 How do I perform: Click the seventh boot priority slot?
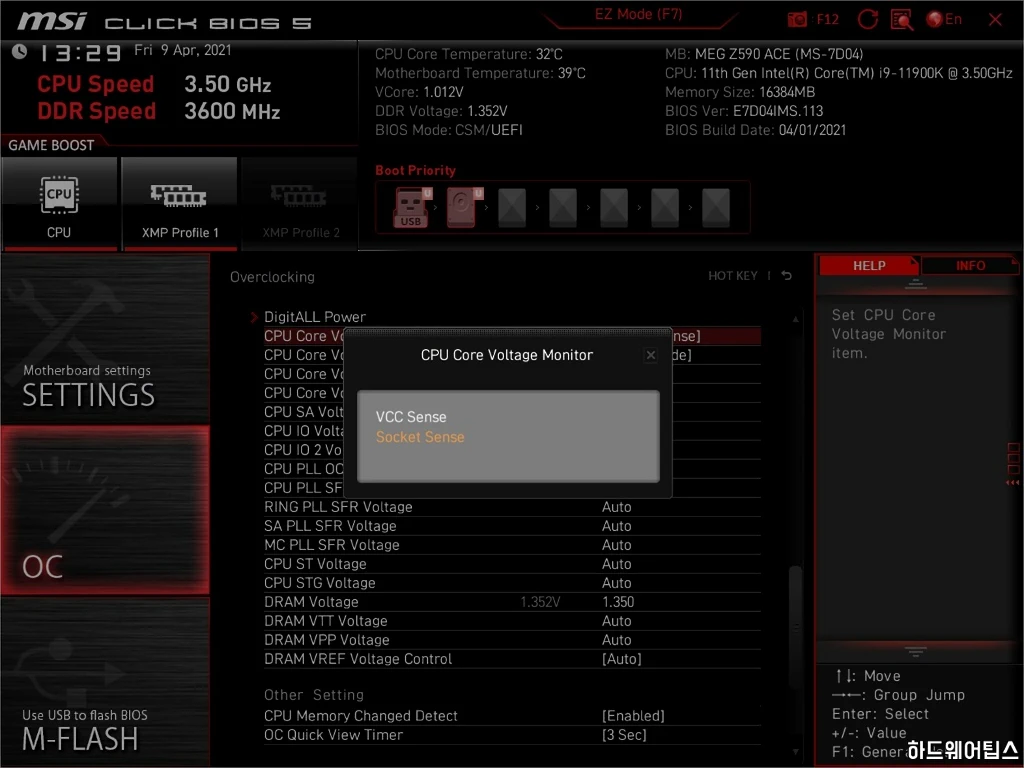(716, 208)
